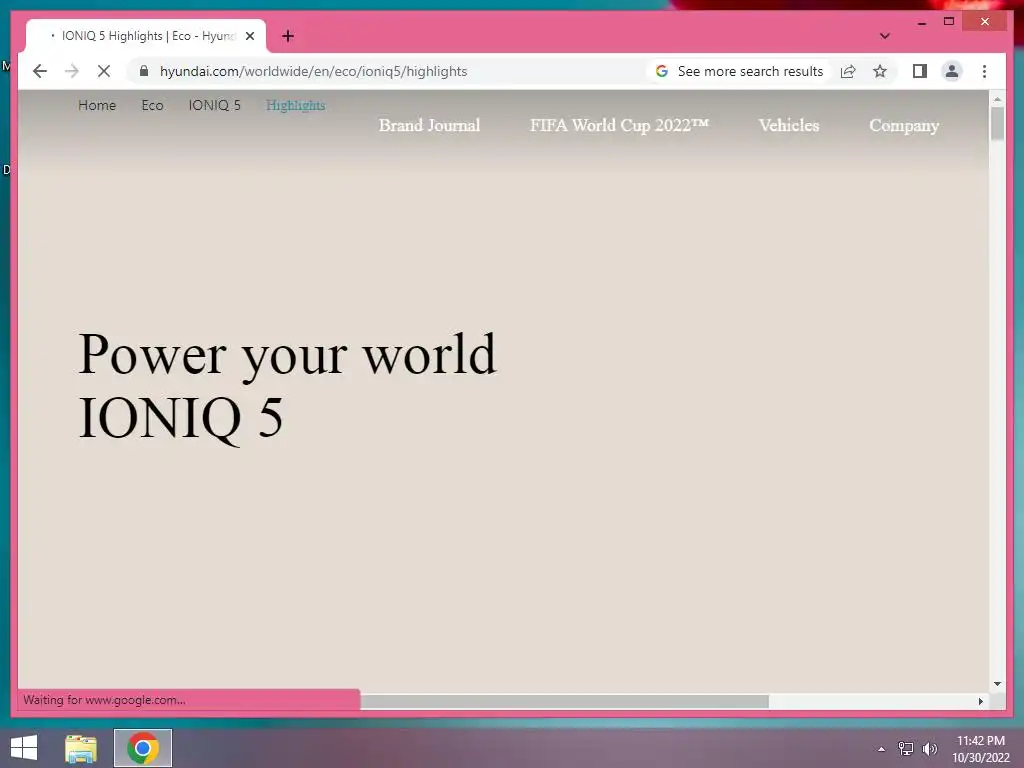The width and height of the screenshot is (1024, 768).
Task: Open Brand Journal menu
Action: click(x=429, y=125)
